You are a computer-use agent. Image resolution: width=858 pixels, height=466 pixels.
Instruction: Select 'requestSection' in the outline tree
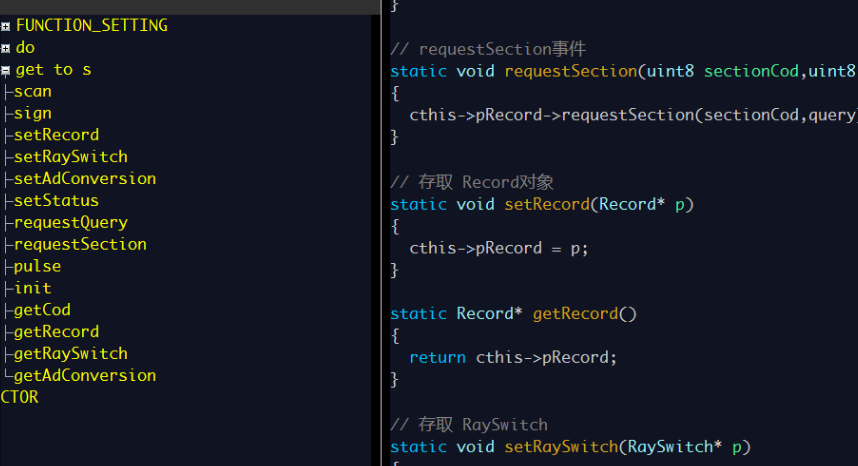[x=80, y=245]
